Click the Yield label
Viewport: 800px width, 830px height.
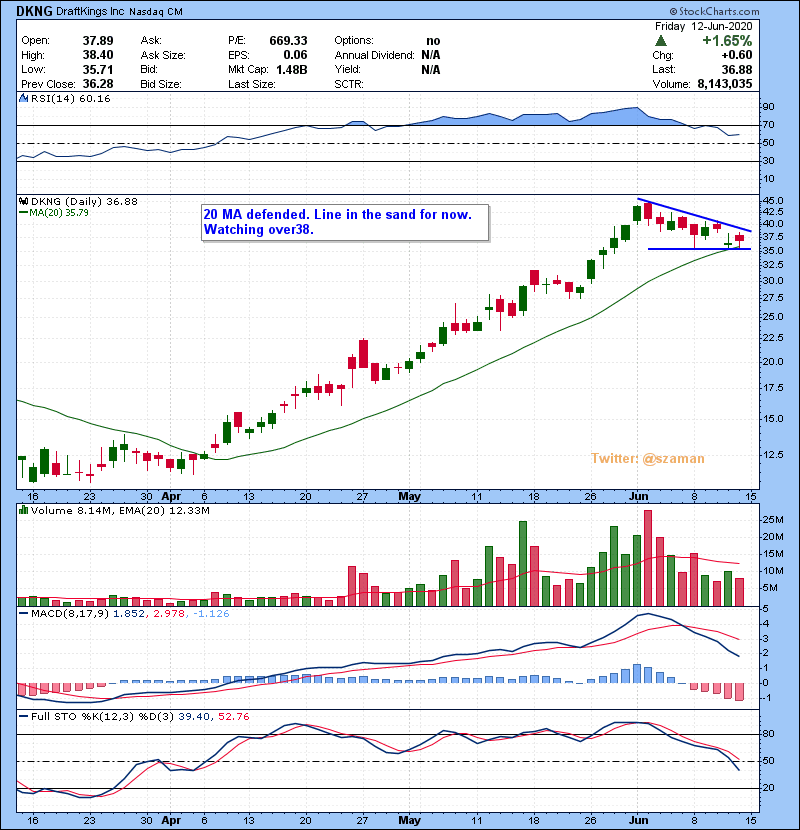pyautogui.click(x=347, y=69)
